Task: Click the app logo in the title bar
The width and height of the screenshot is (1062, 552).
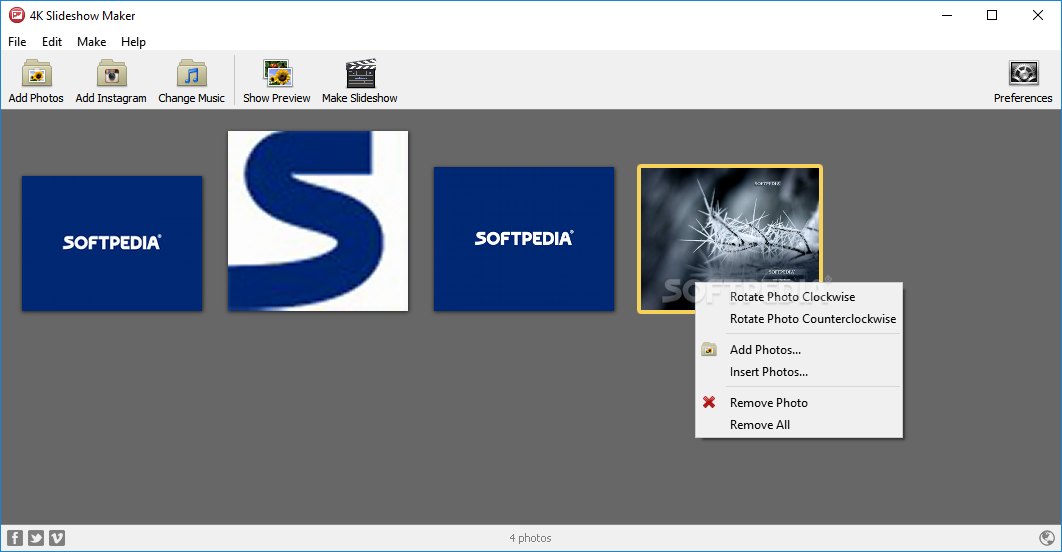Action: [16, 15]
